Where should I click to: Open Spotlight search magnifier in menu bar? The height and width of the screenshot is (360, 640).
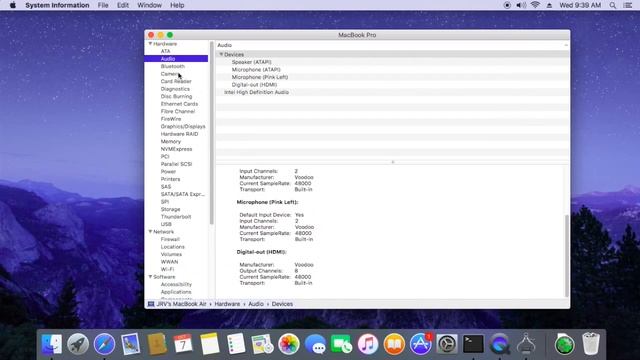pos(613,5)
